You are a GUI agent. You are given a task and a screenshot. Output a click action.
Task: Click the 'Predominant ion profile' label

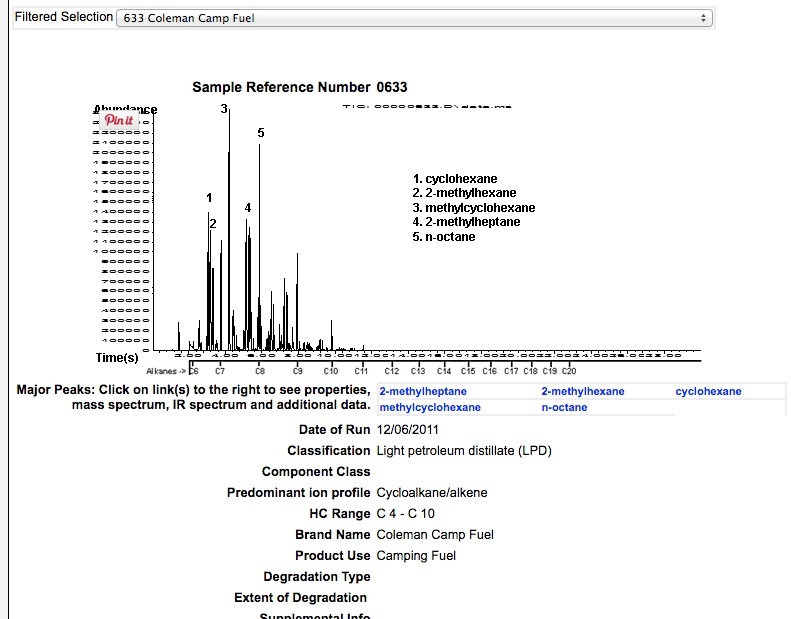coord(298,493)
